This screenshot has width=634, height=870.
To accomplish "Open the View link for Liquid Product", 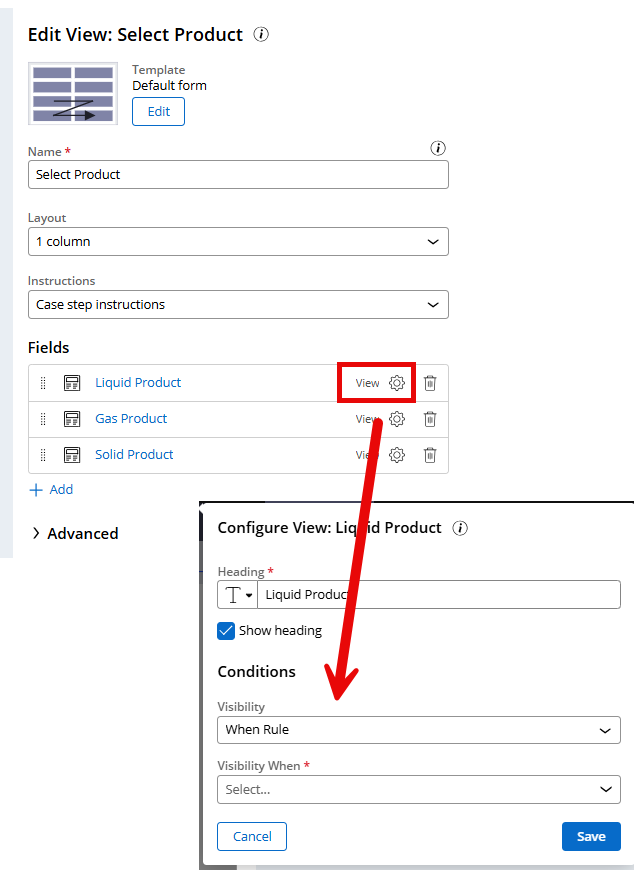I will pos(366,383).
